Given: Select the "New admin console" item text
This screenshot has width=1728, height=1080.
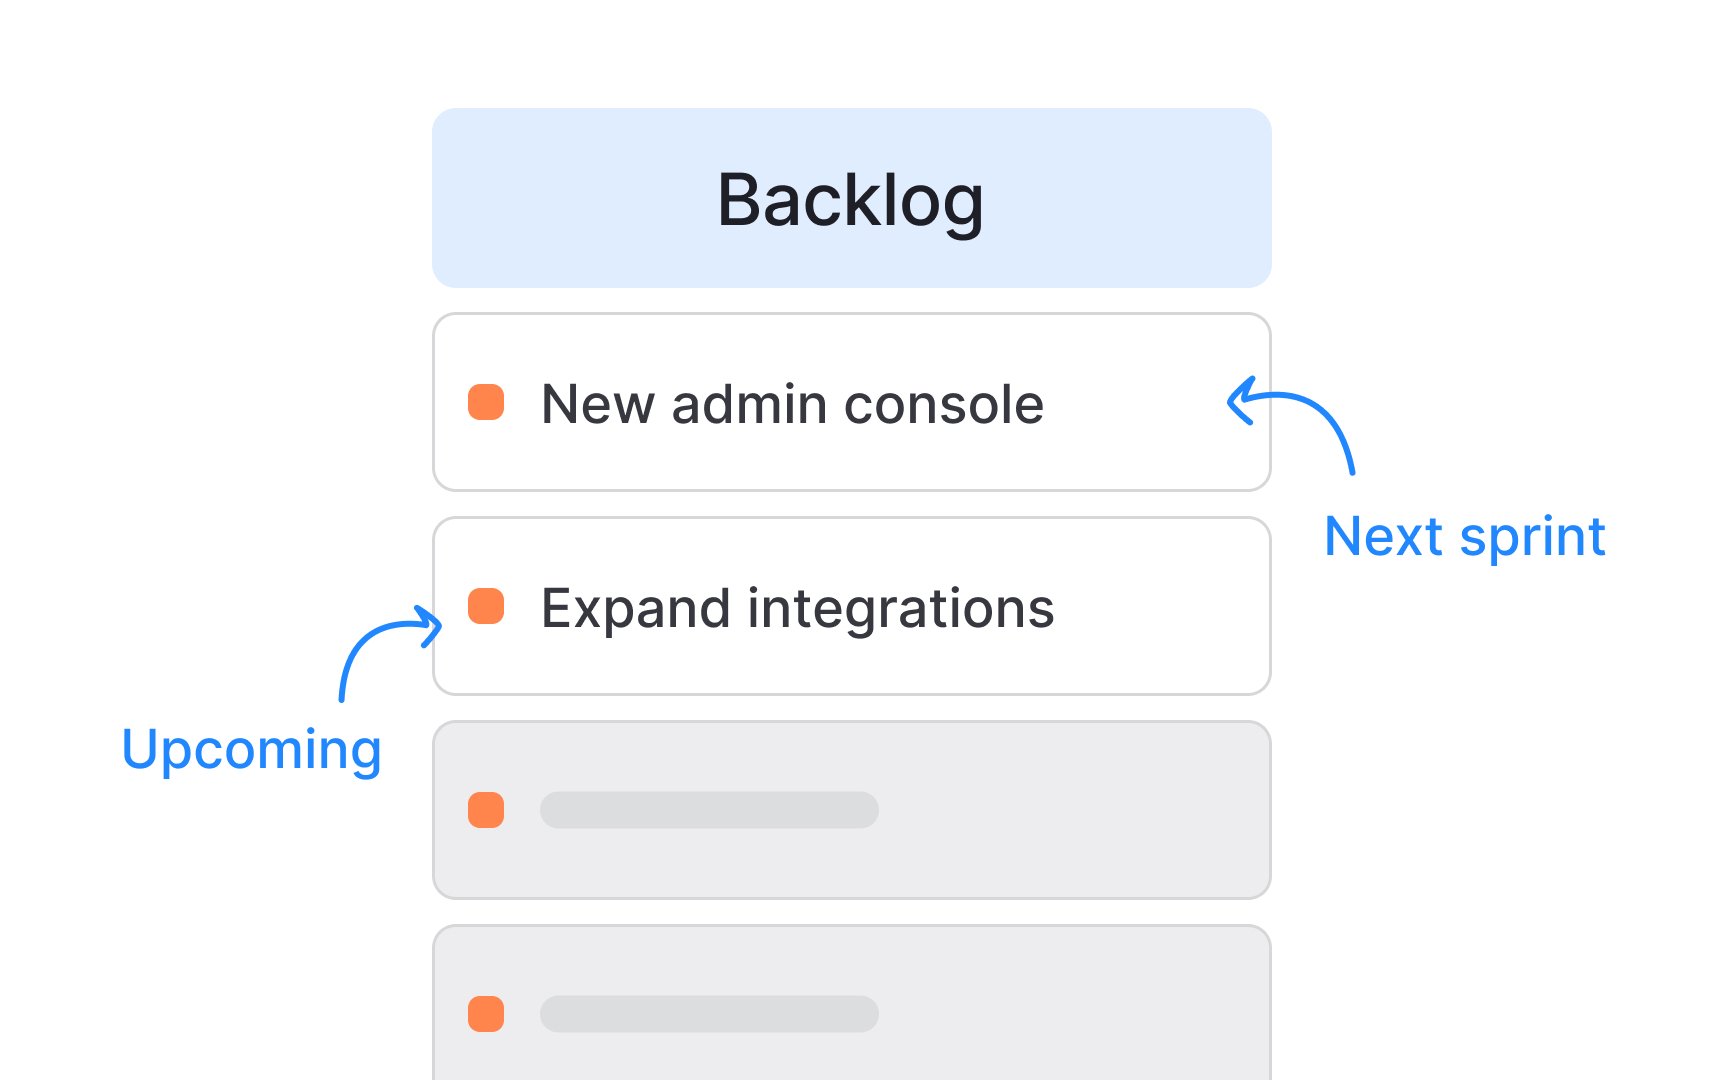Looking at the screenshot, I should 792,404.
